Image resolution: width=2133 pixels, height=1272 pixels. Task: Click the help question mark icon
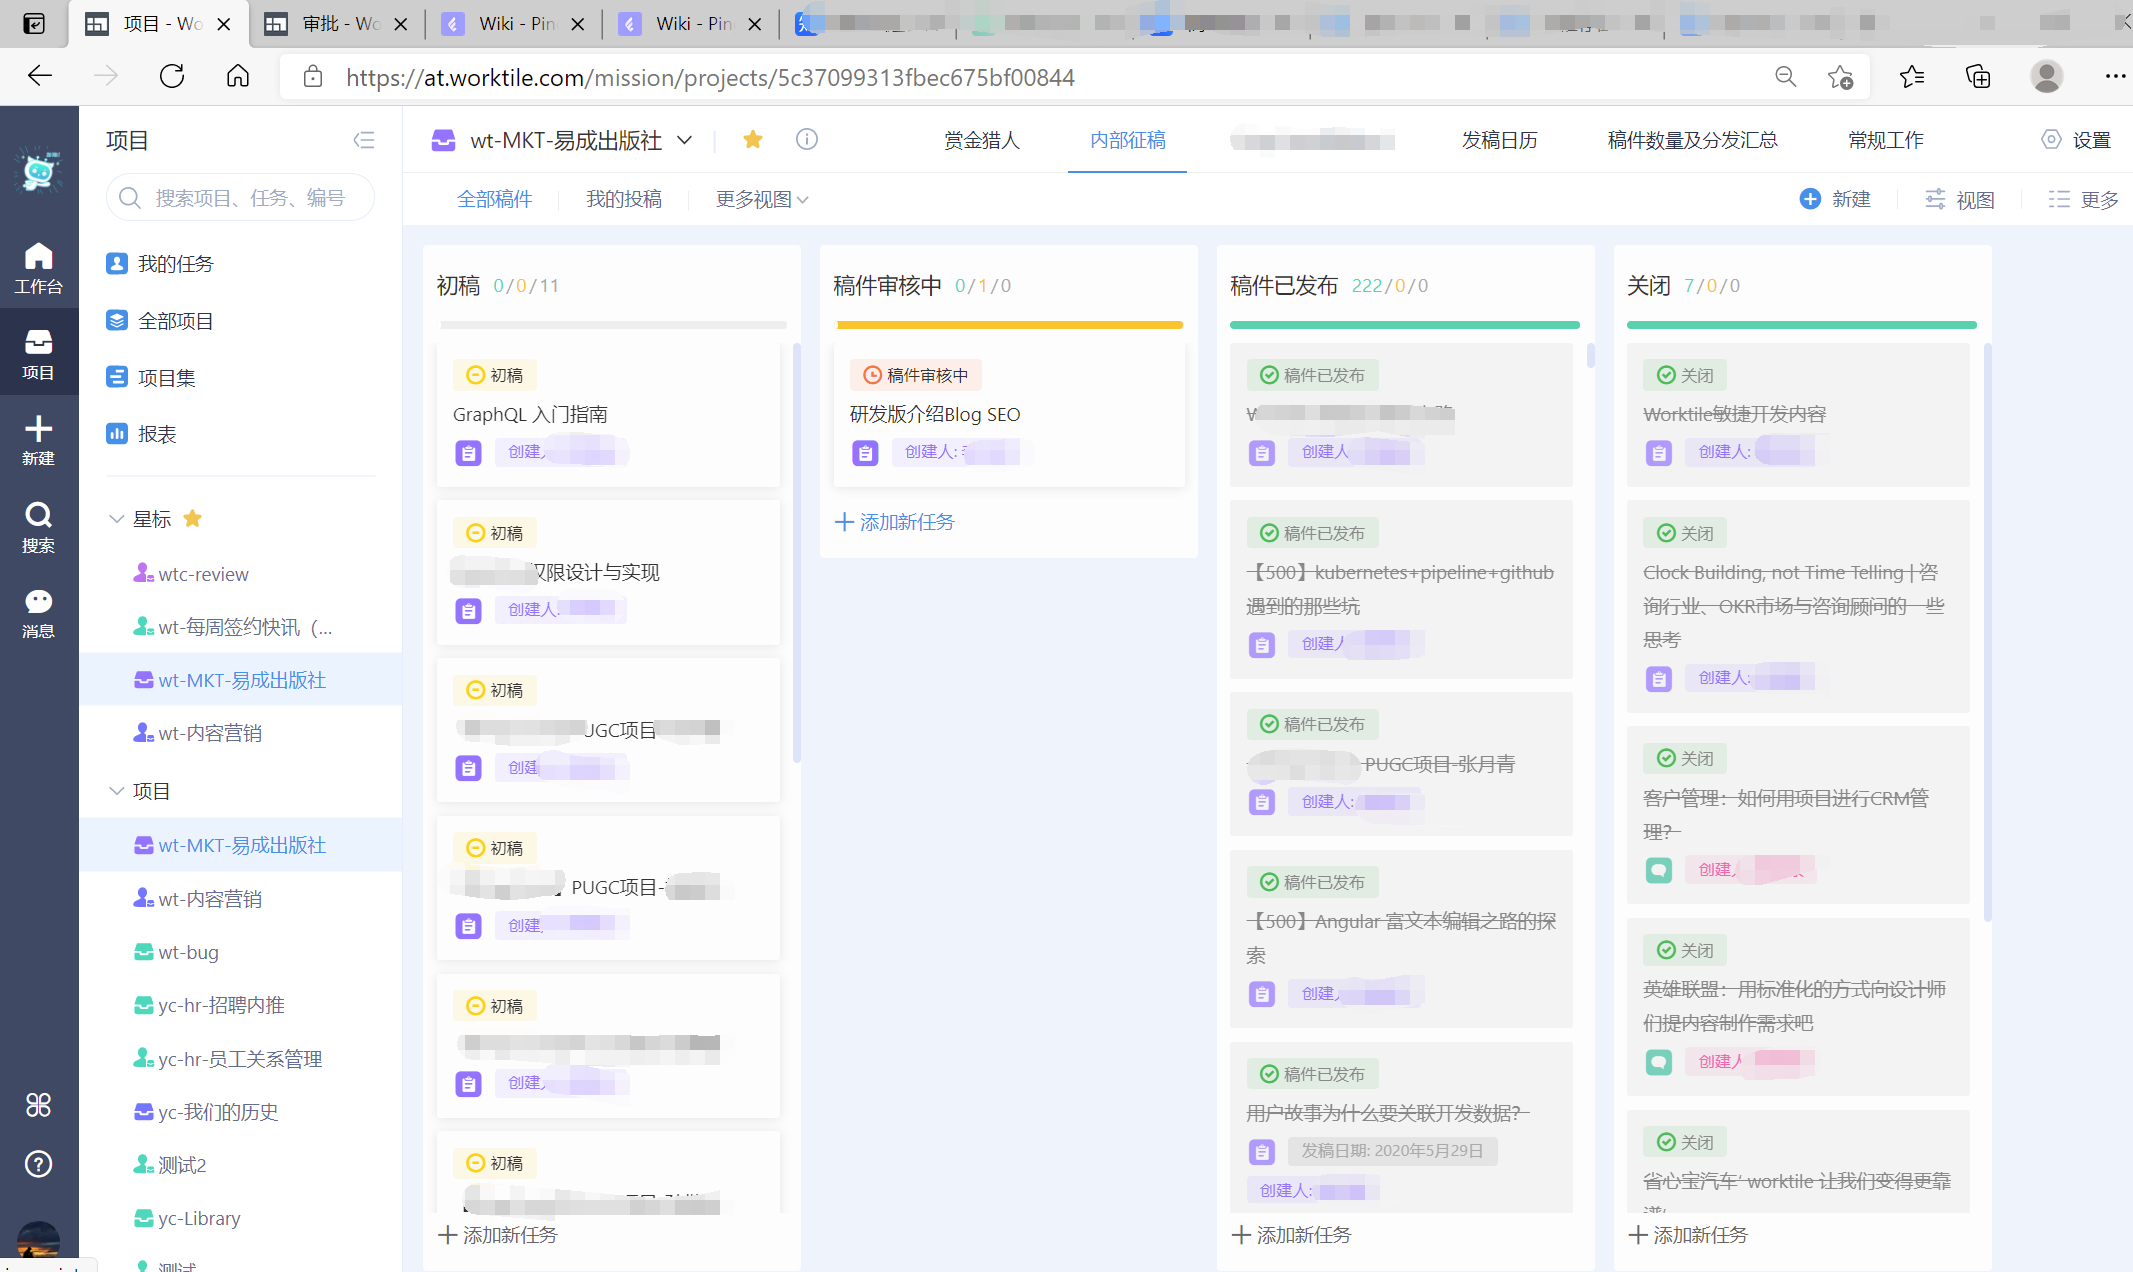click(x=38, y=1164)
